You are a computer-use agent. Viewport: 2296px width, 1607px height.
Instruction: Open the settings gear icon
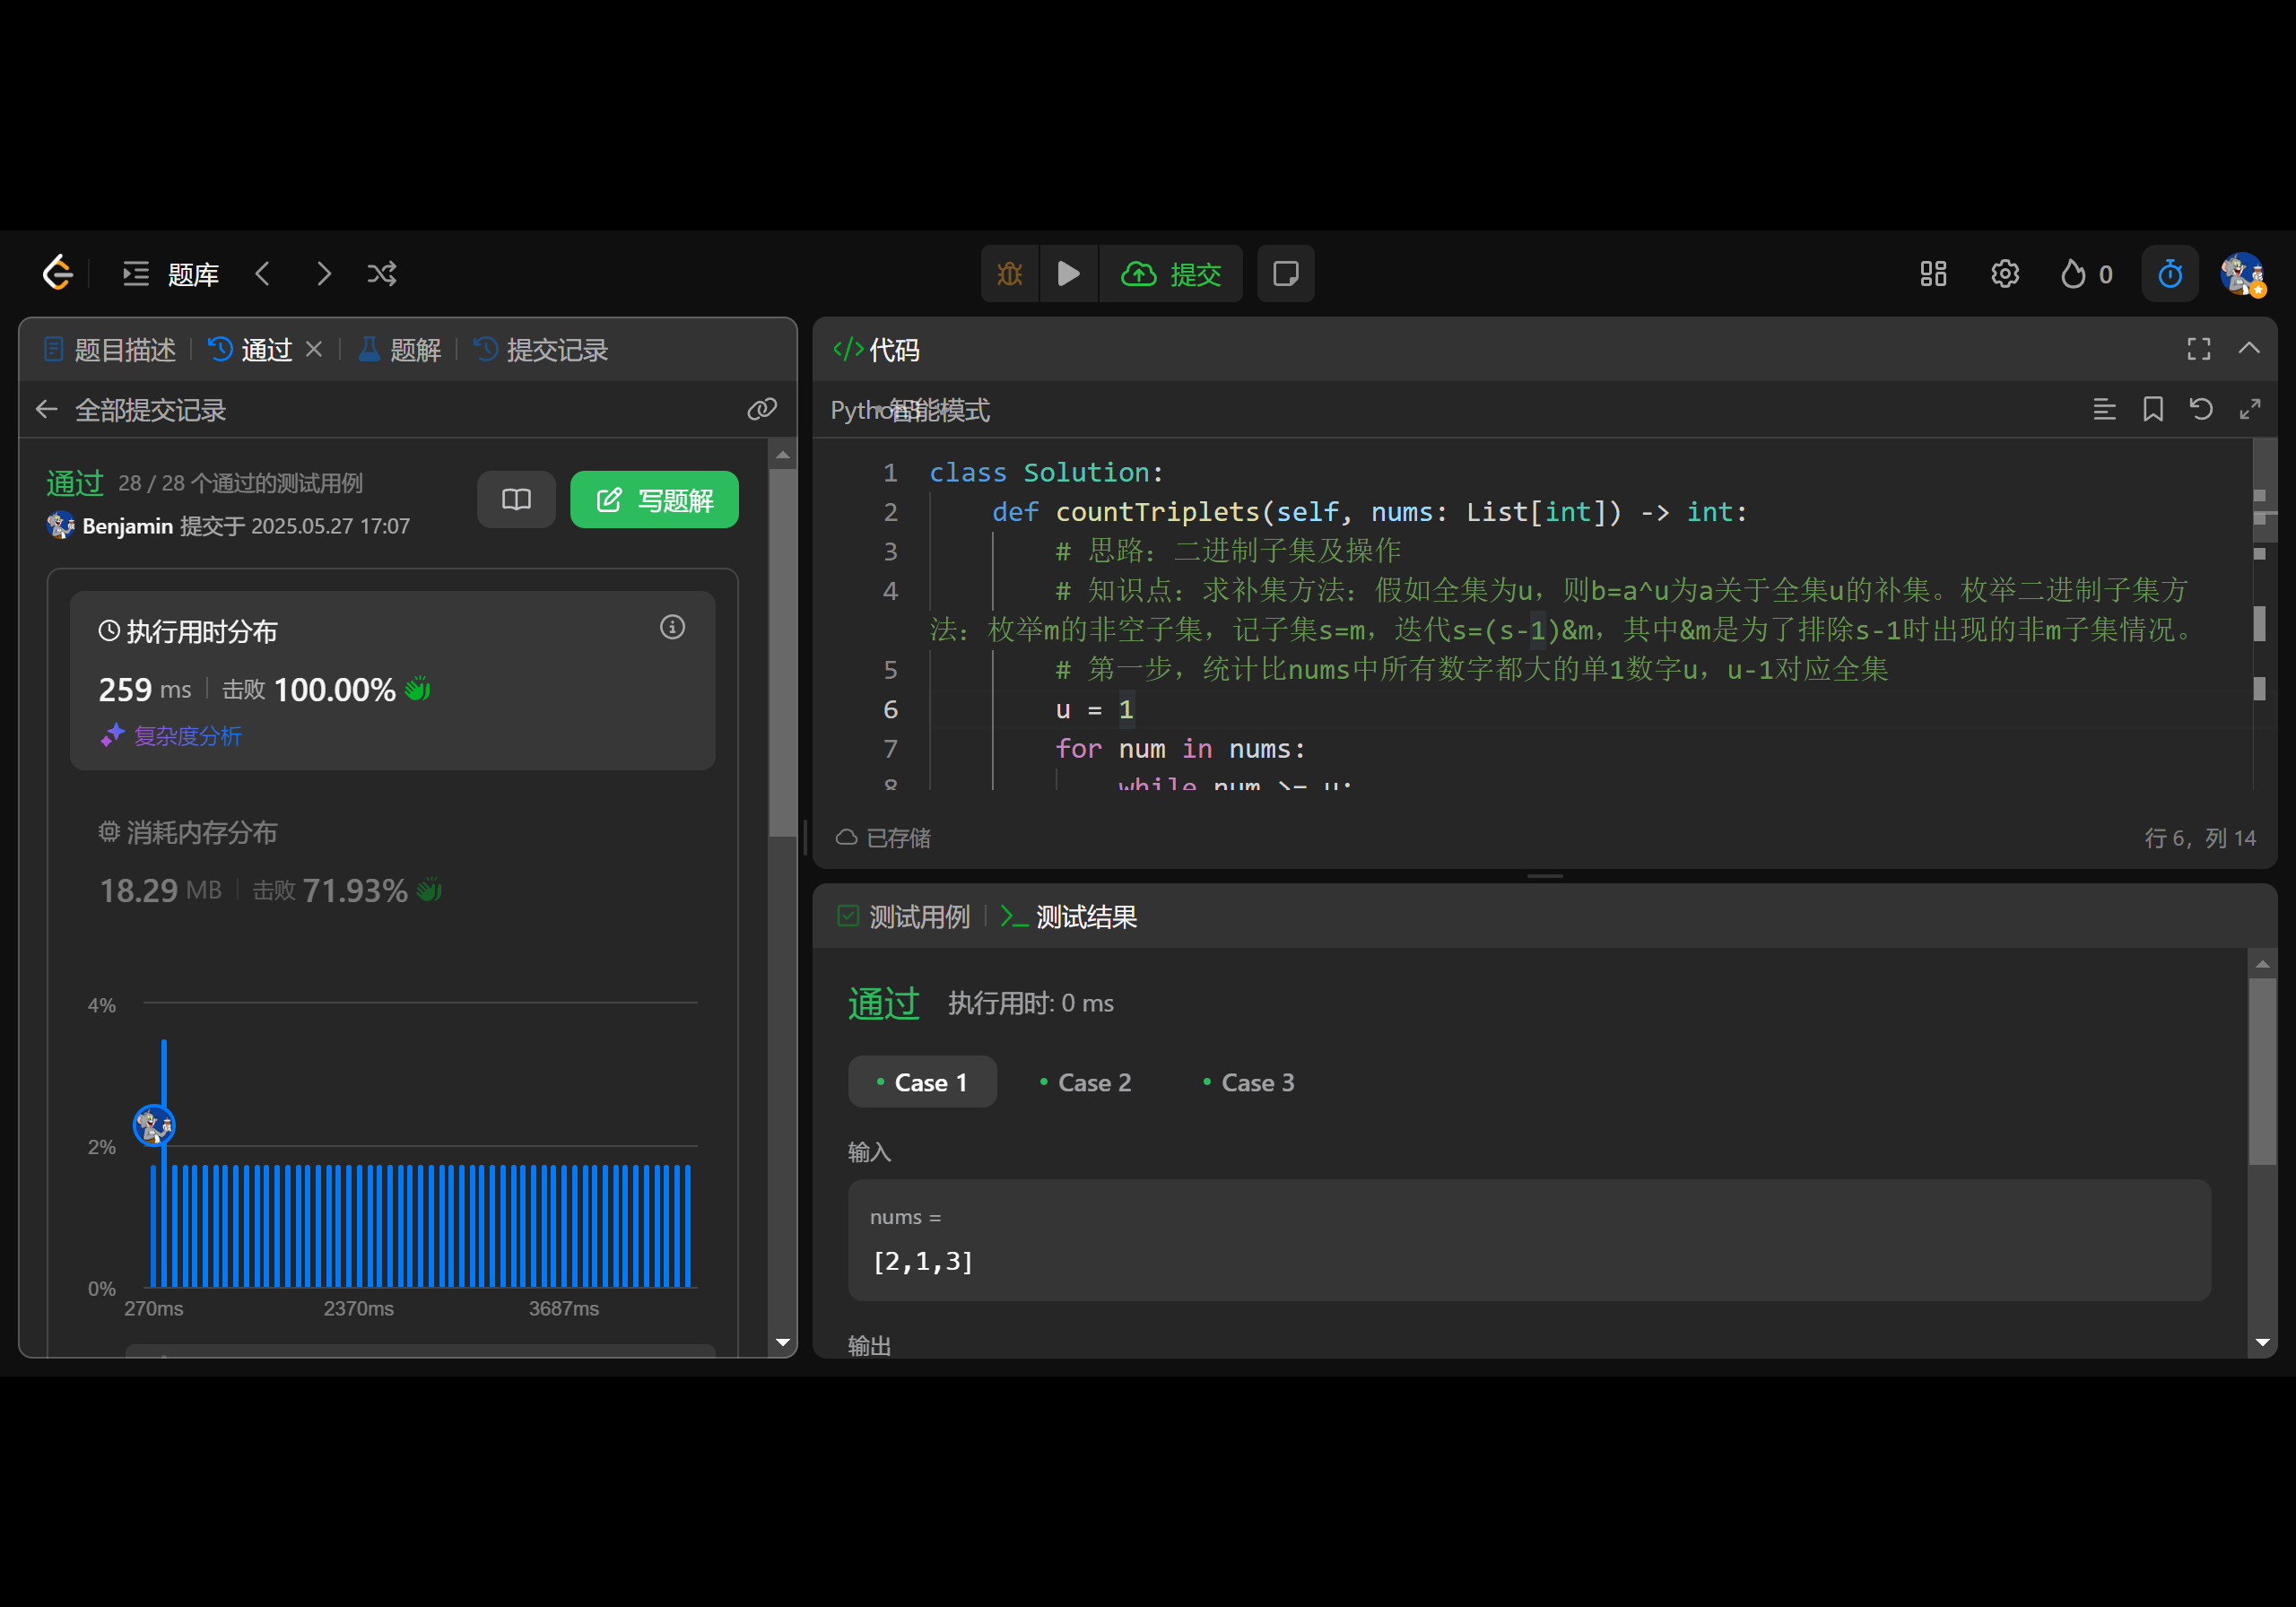click(2004, 273)
